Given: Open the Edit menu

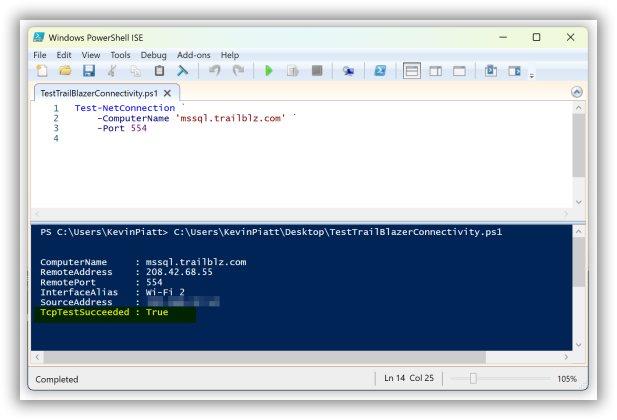Looking at the screenshot, I should (x=64, y=55).
